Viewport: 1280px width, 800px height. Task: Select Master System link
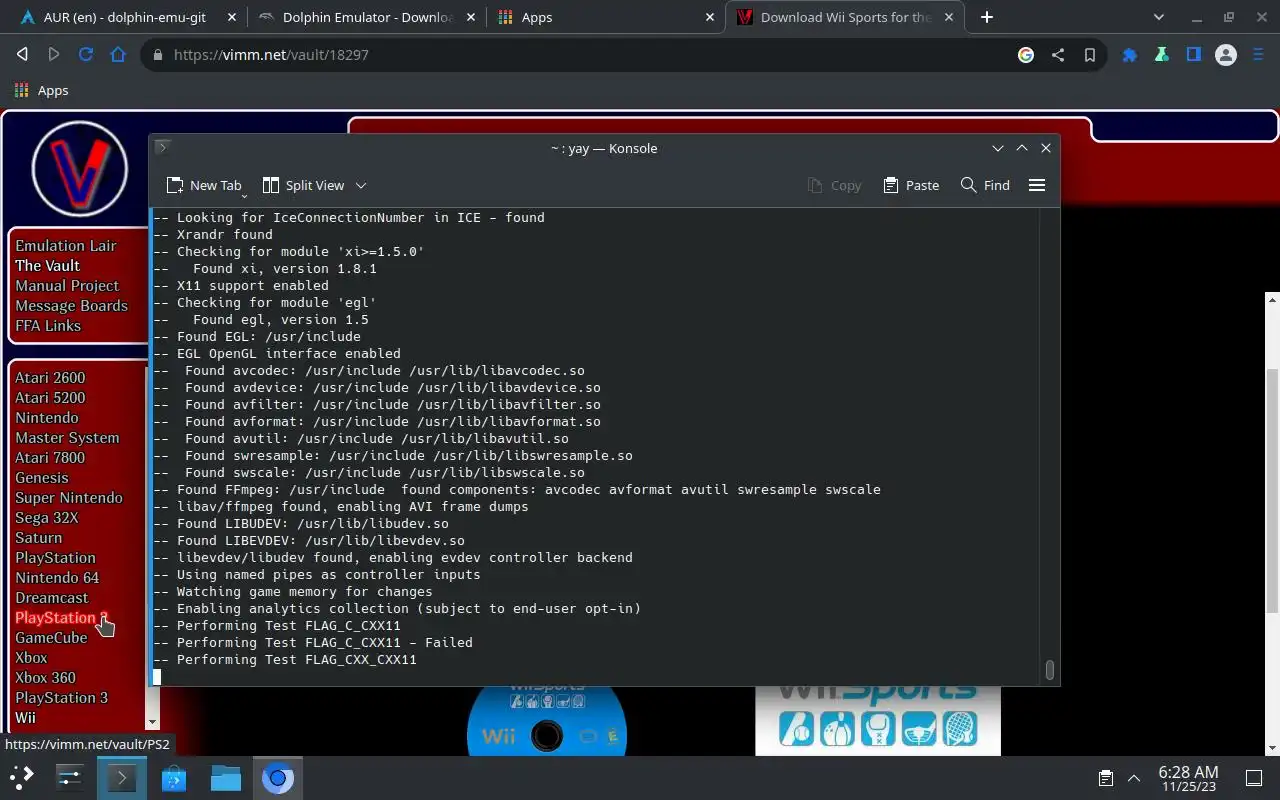(67, 437)
